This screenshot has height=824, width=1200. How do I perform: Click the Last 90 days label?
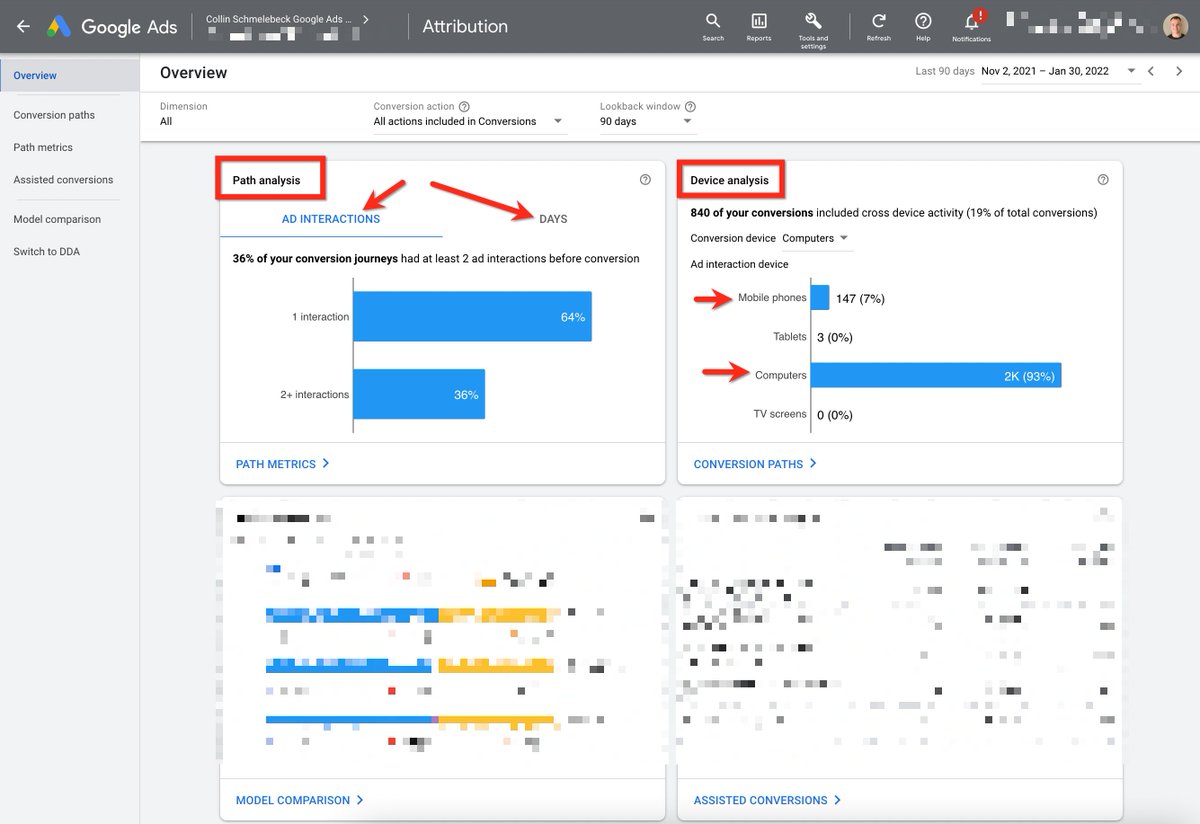945,72
